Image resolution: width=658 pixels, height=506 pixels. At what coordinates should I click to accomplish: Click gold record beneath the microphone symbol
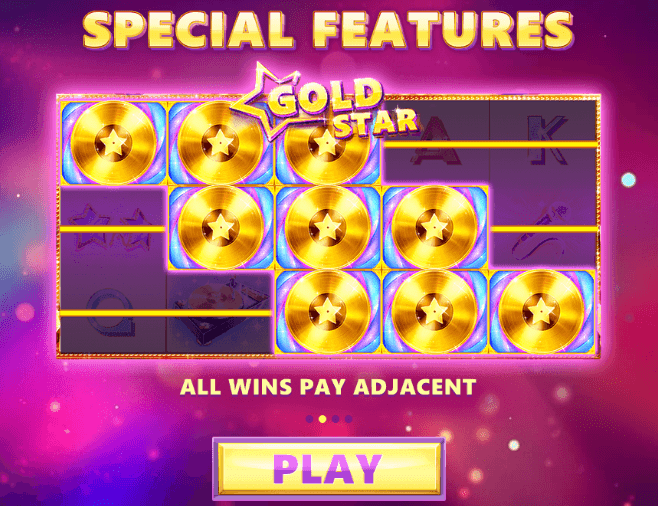click(542, 312)
